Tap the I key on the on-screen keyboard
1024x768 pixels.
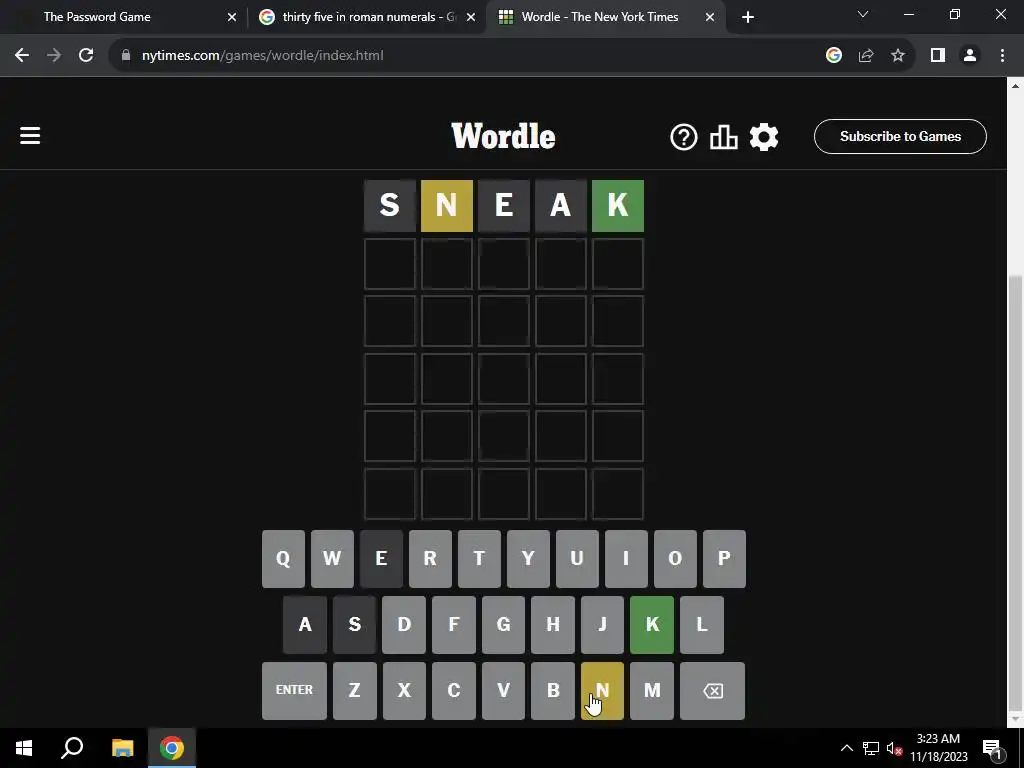click(x=626, y=559)
